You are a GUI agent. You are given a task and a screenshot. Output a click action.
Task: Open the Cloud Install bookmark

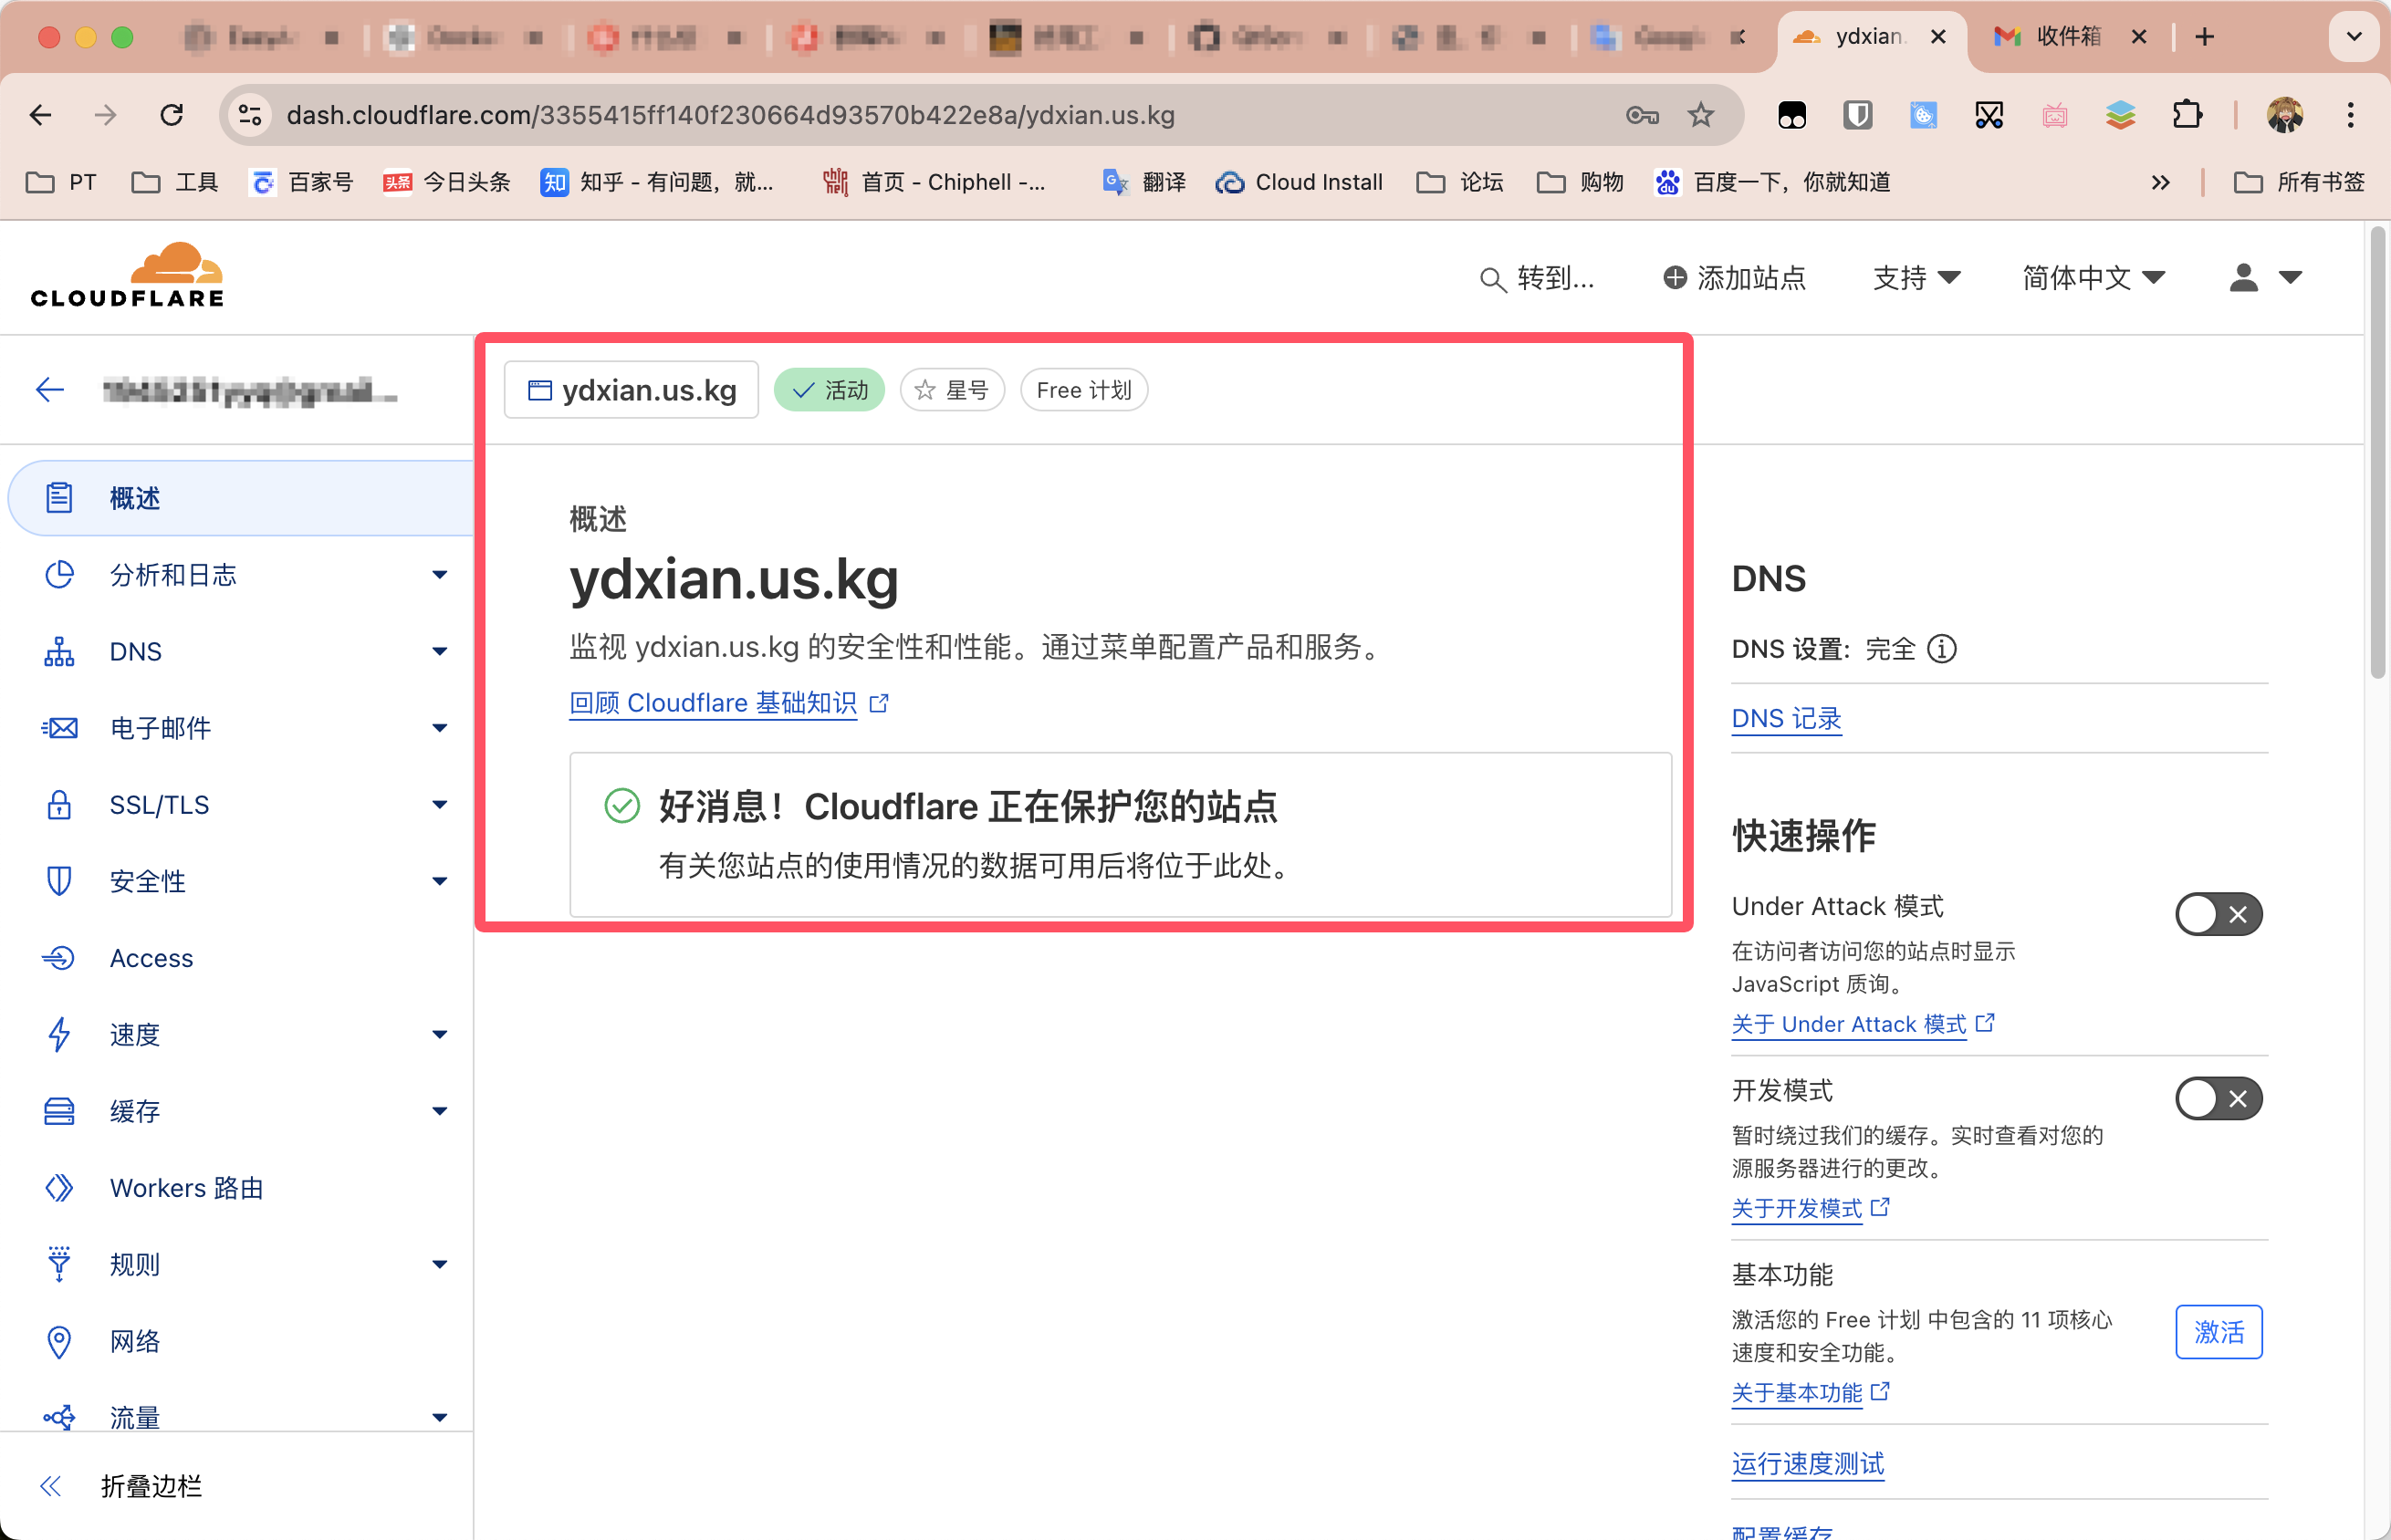click(x=1299, y=182)
